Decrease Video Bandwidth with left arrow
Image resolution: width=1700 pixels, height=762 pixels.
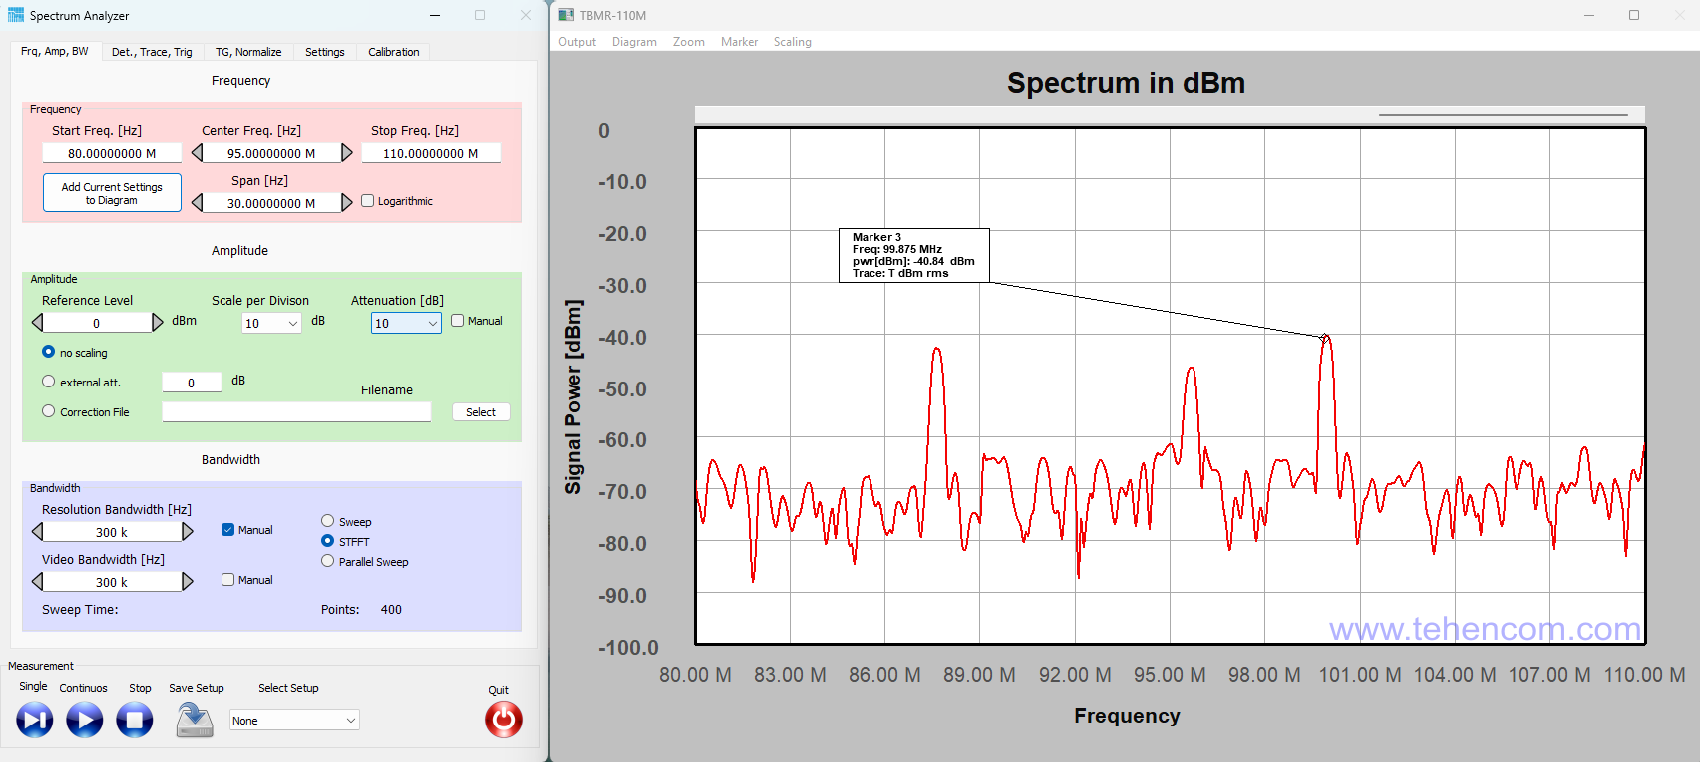[x=37, y=581]
